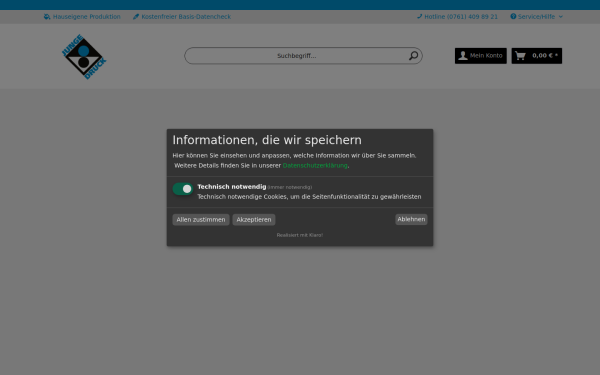Click the Ablehnen button

tap(411, 219)
